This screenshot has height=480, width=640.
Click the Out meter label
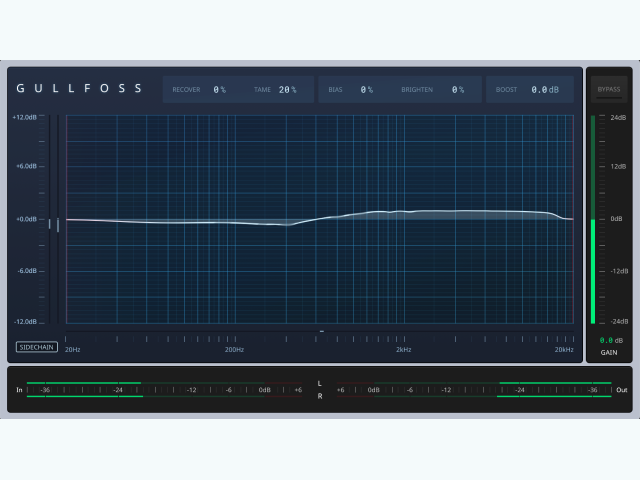click(x=622, y=390)
